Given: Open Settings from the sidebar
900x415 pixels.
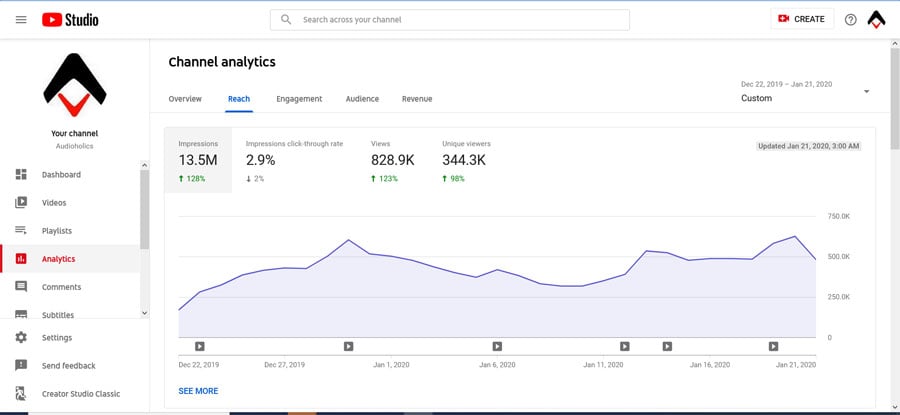Looking at the screenshot, I should coord(57,338).
